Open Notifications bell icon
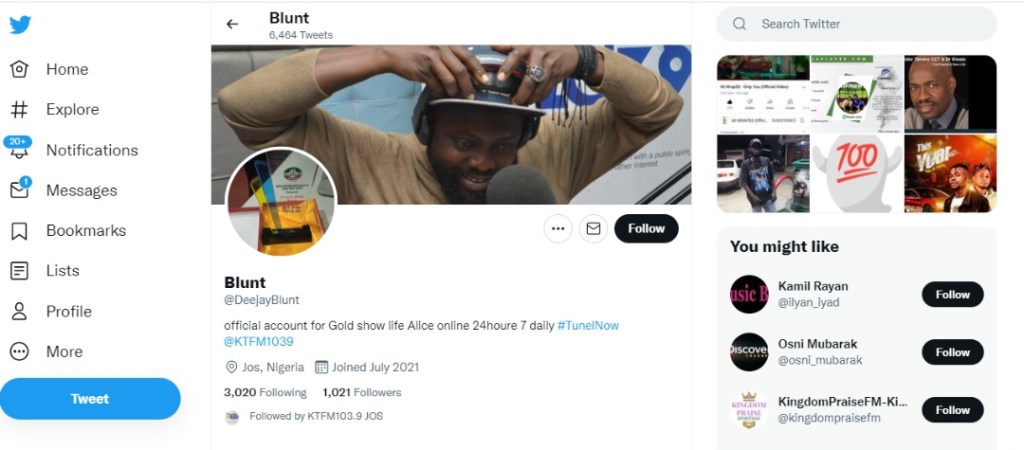 point(19,151)
